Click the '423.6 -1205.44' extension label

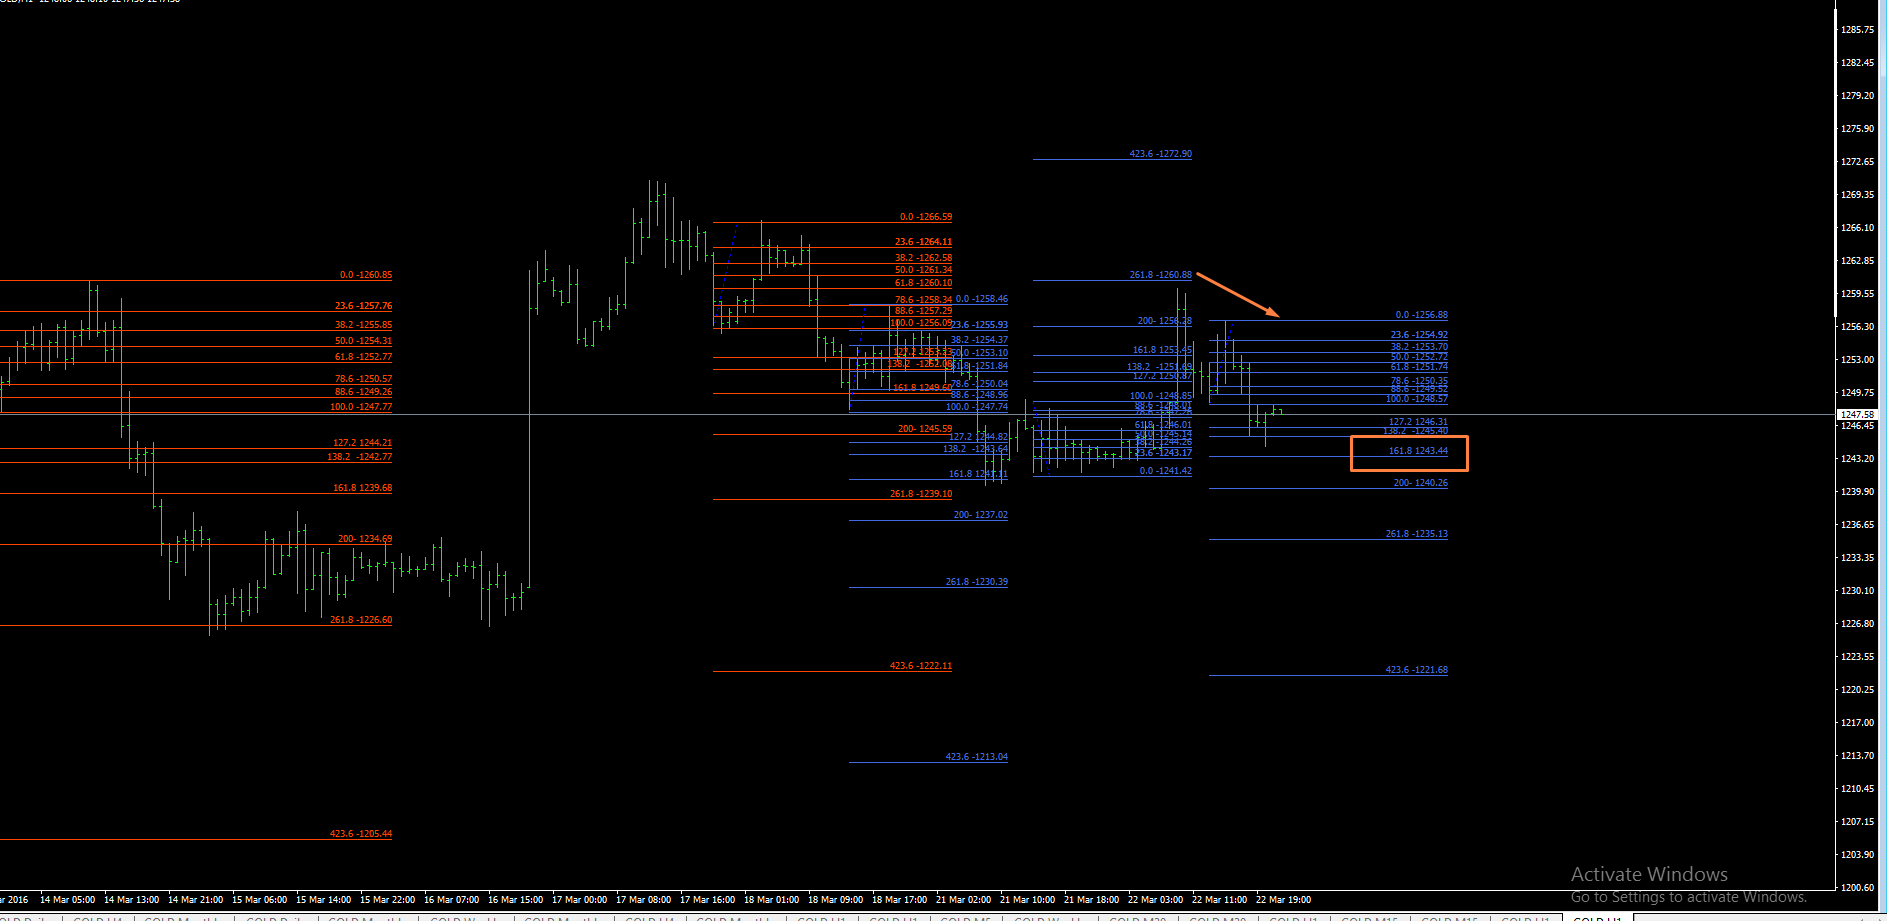click(x=361, y=834)
